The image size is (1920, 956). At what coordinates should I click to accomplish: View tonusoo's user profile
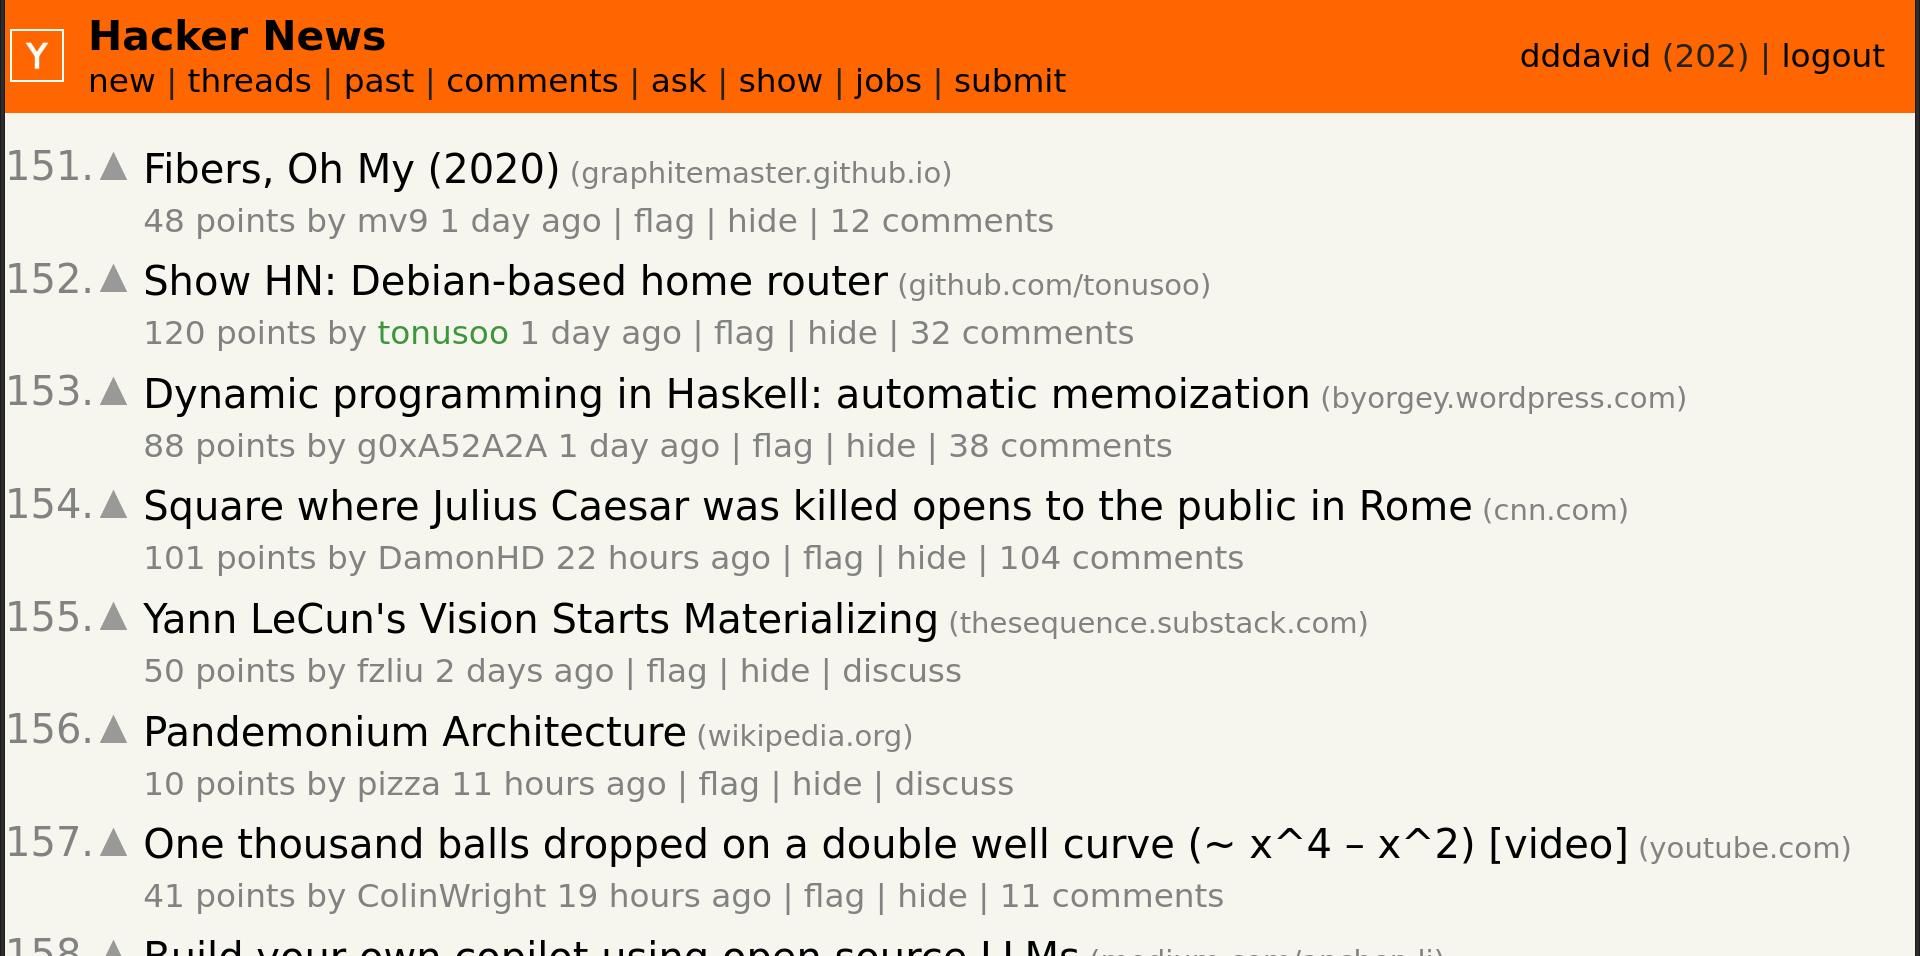[442, 333]
